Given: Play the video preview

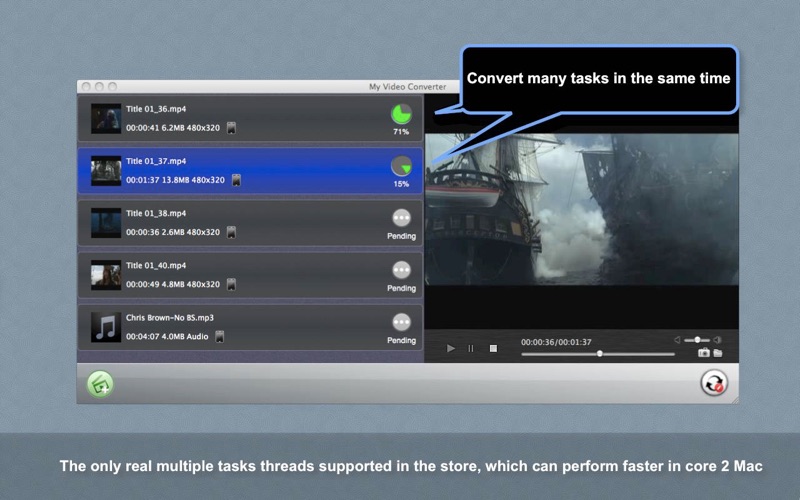Looking at the screenshot, I should pyautogui.click(x=451, y=348).
